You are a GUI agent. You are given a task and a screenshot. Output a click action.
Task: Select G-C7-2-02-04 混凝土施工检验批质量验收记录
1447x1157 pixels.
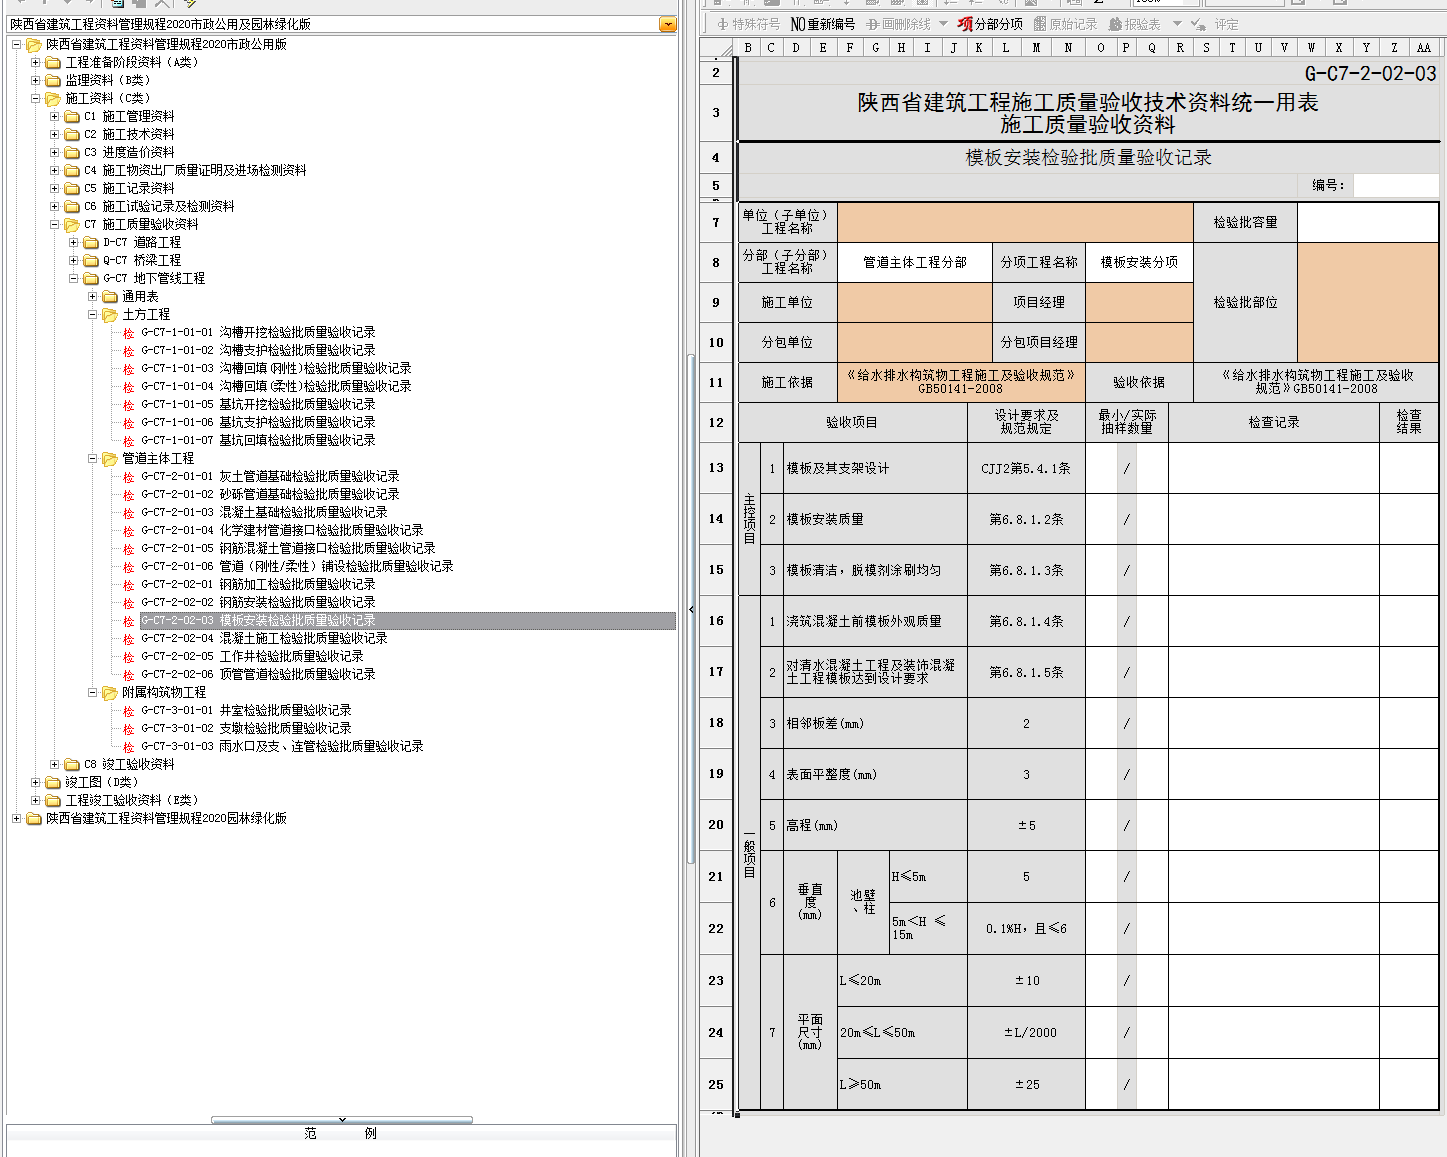[x=264, y=638]
